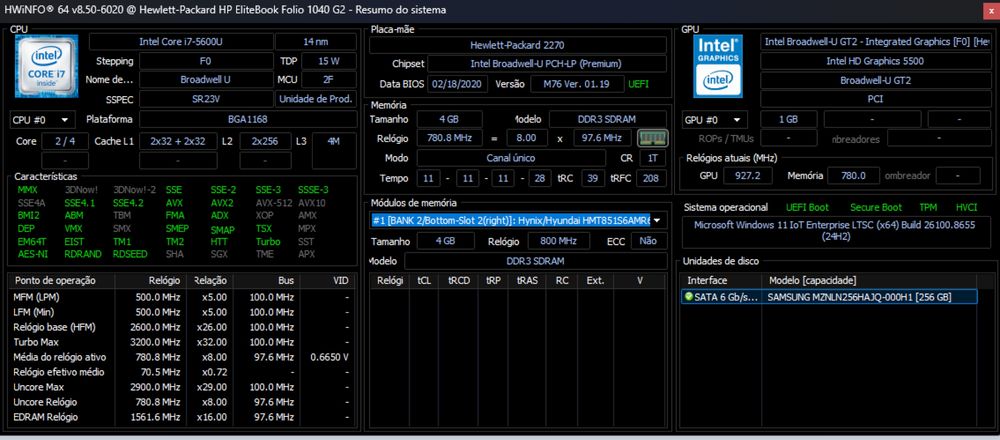
Task: Click the RDRAND feature flag
Action: pos(82,254)
